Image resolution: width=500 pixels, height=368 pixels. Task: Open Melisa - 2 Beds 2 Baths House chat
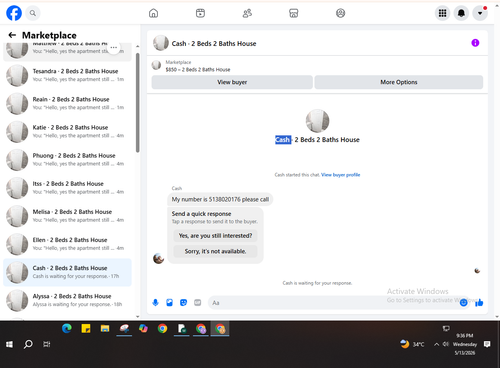coord(67,216)
